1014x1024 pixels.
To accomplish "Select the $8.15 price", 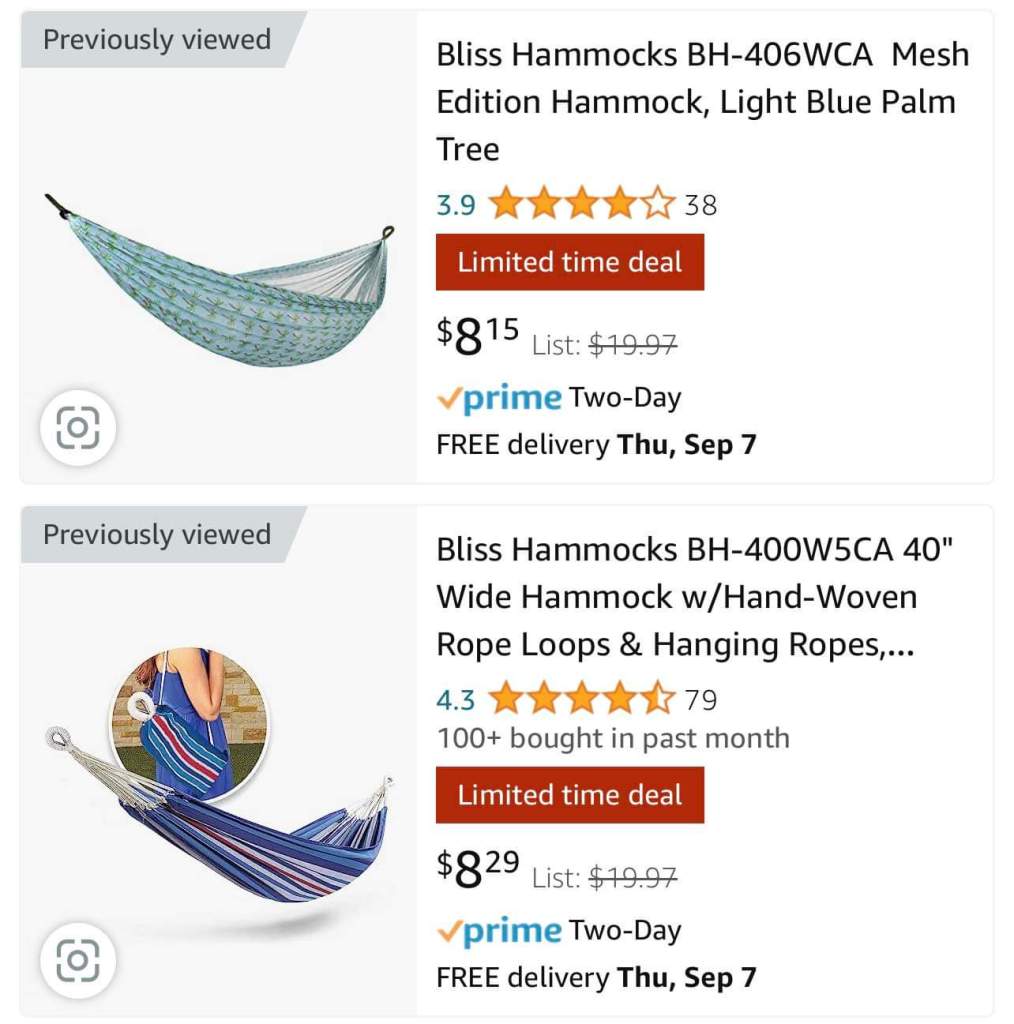I will point(477,338).
